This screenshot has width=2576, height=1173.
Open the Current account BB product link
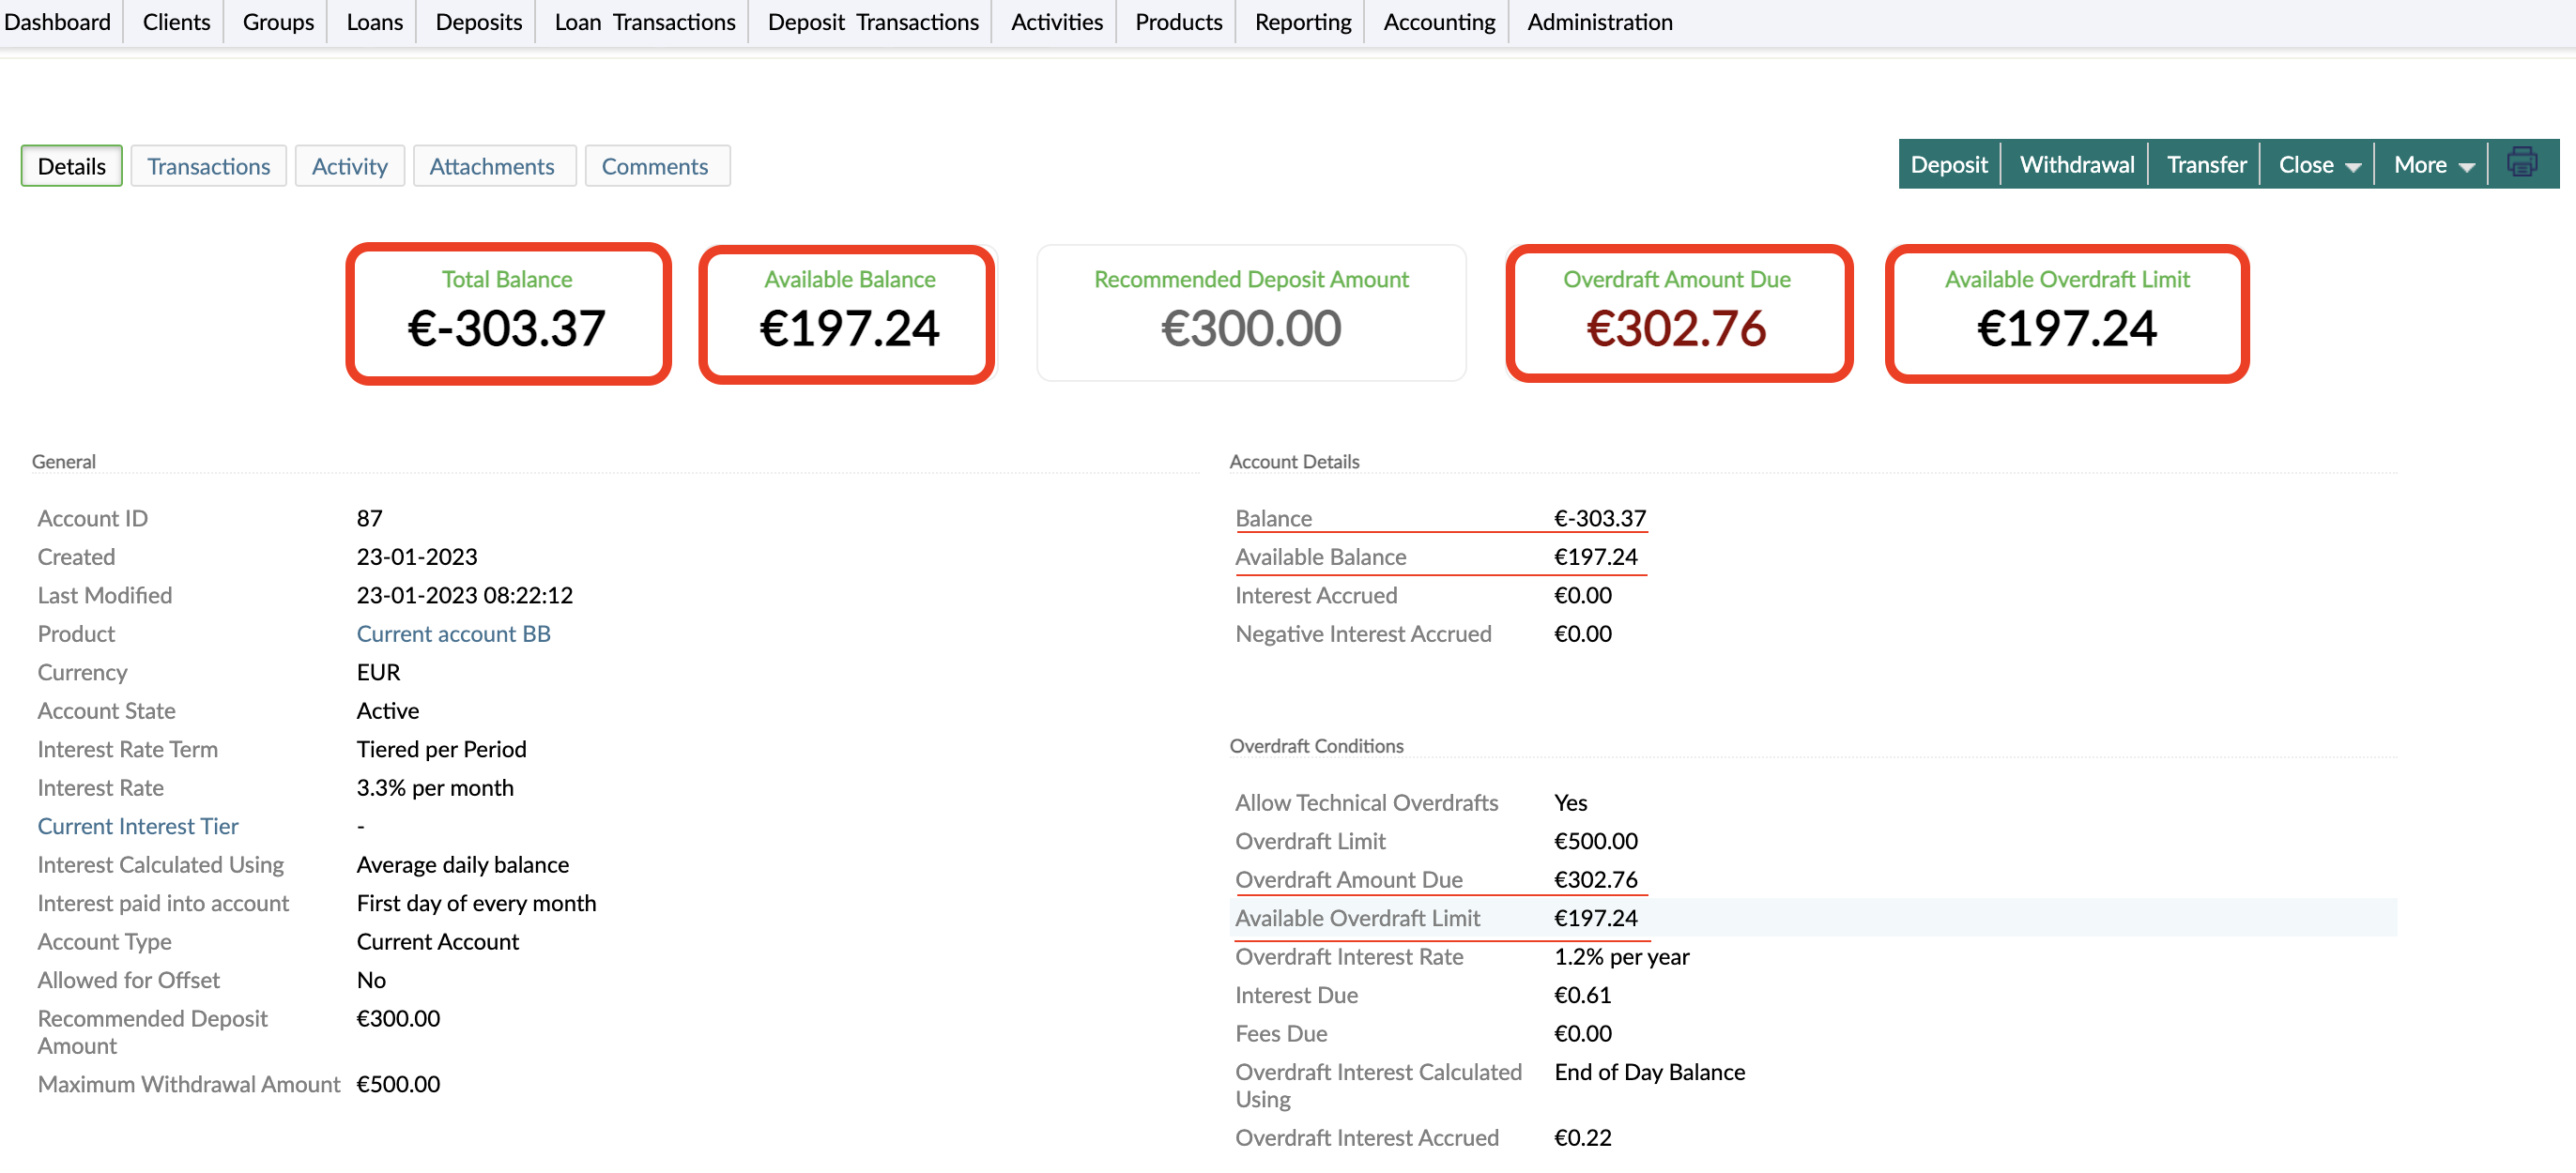(x=454, y=633)
